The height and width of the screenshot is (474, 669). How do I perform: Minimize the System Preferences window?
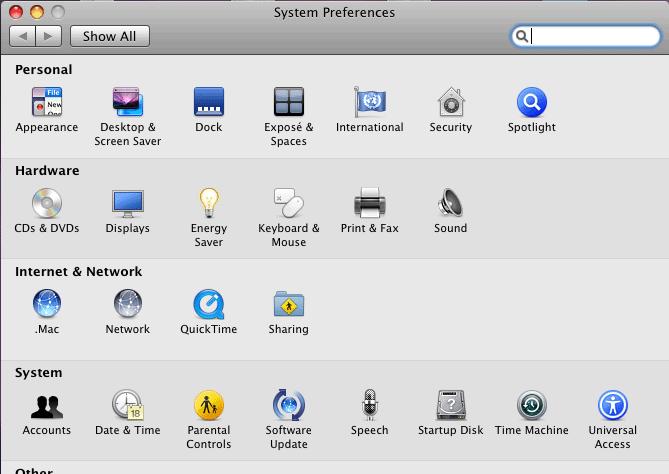pos(37,12)
